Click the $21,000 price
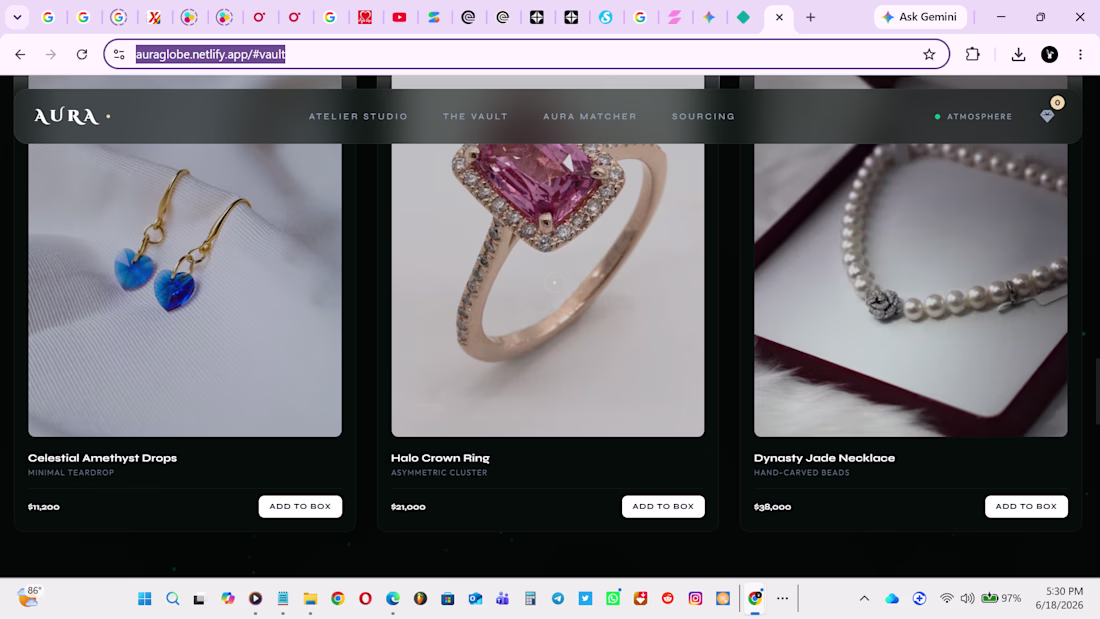The image size is (1100, 619). pyautogui.click(x=408, y=507)
